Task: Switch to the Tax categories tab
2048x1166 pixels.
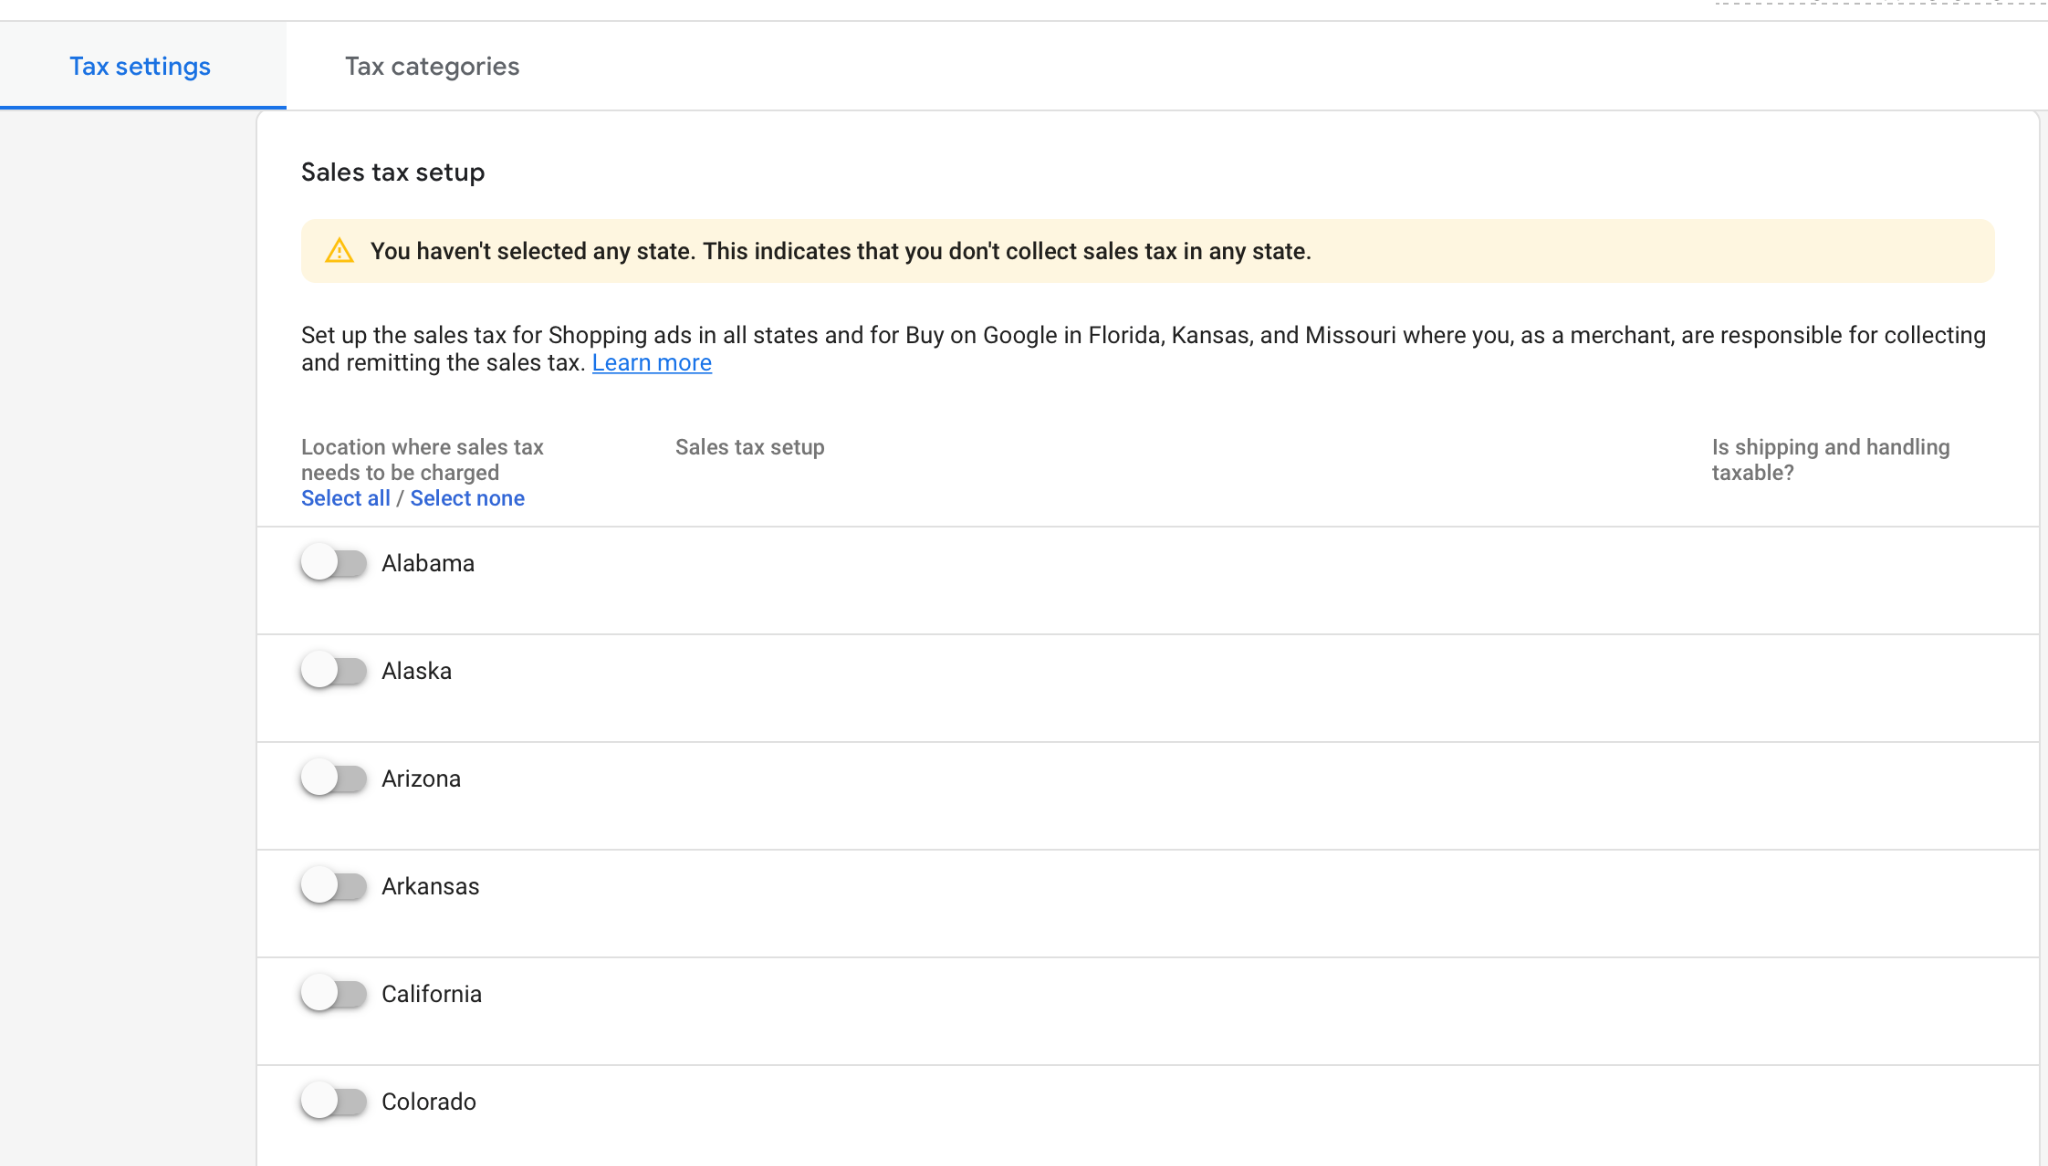Action: pos(431,66)
